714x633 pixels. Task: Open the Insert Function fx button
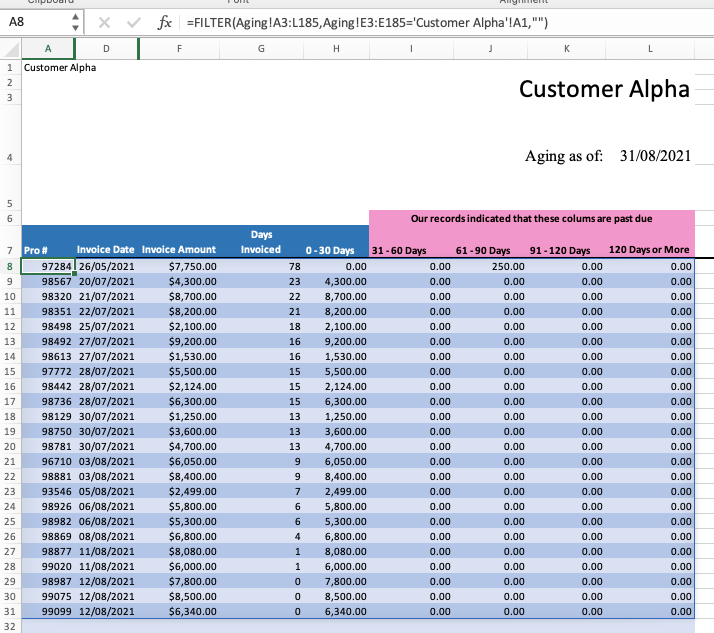164,22
